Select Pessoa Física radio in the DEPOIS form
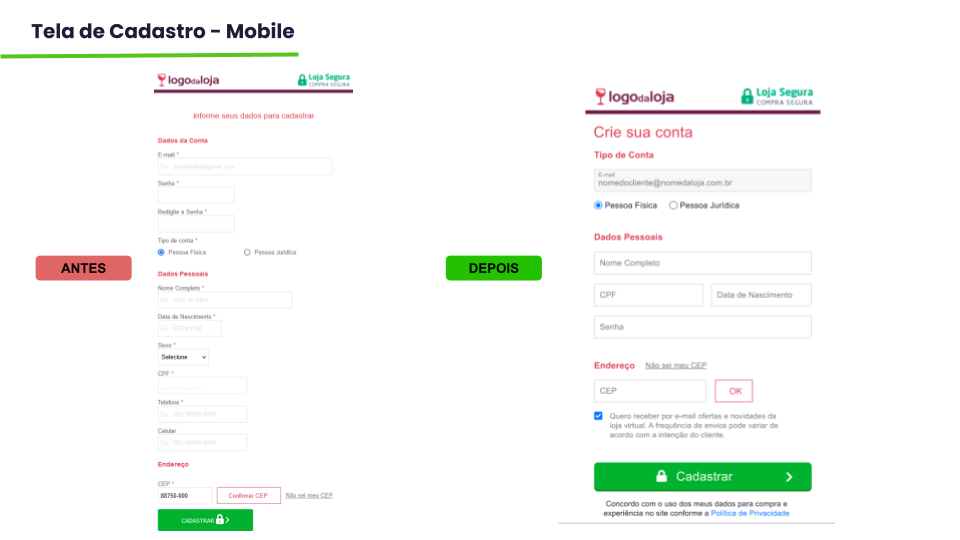Screen dimensions: 960x540 click(598, 205)
